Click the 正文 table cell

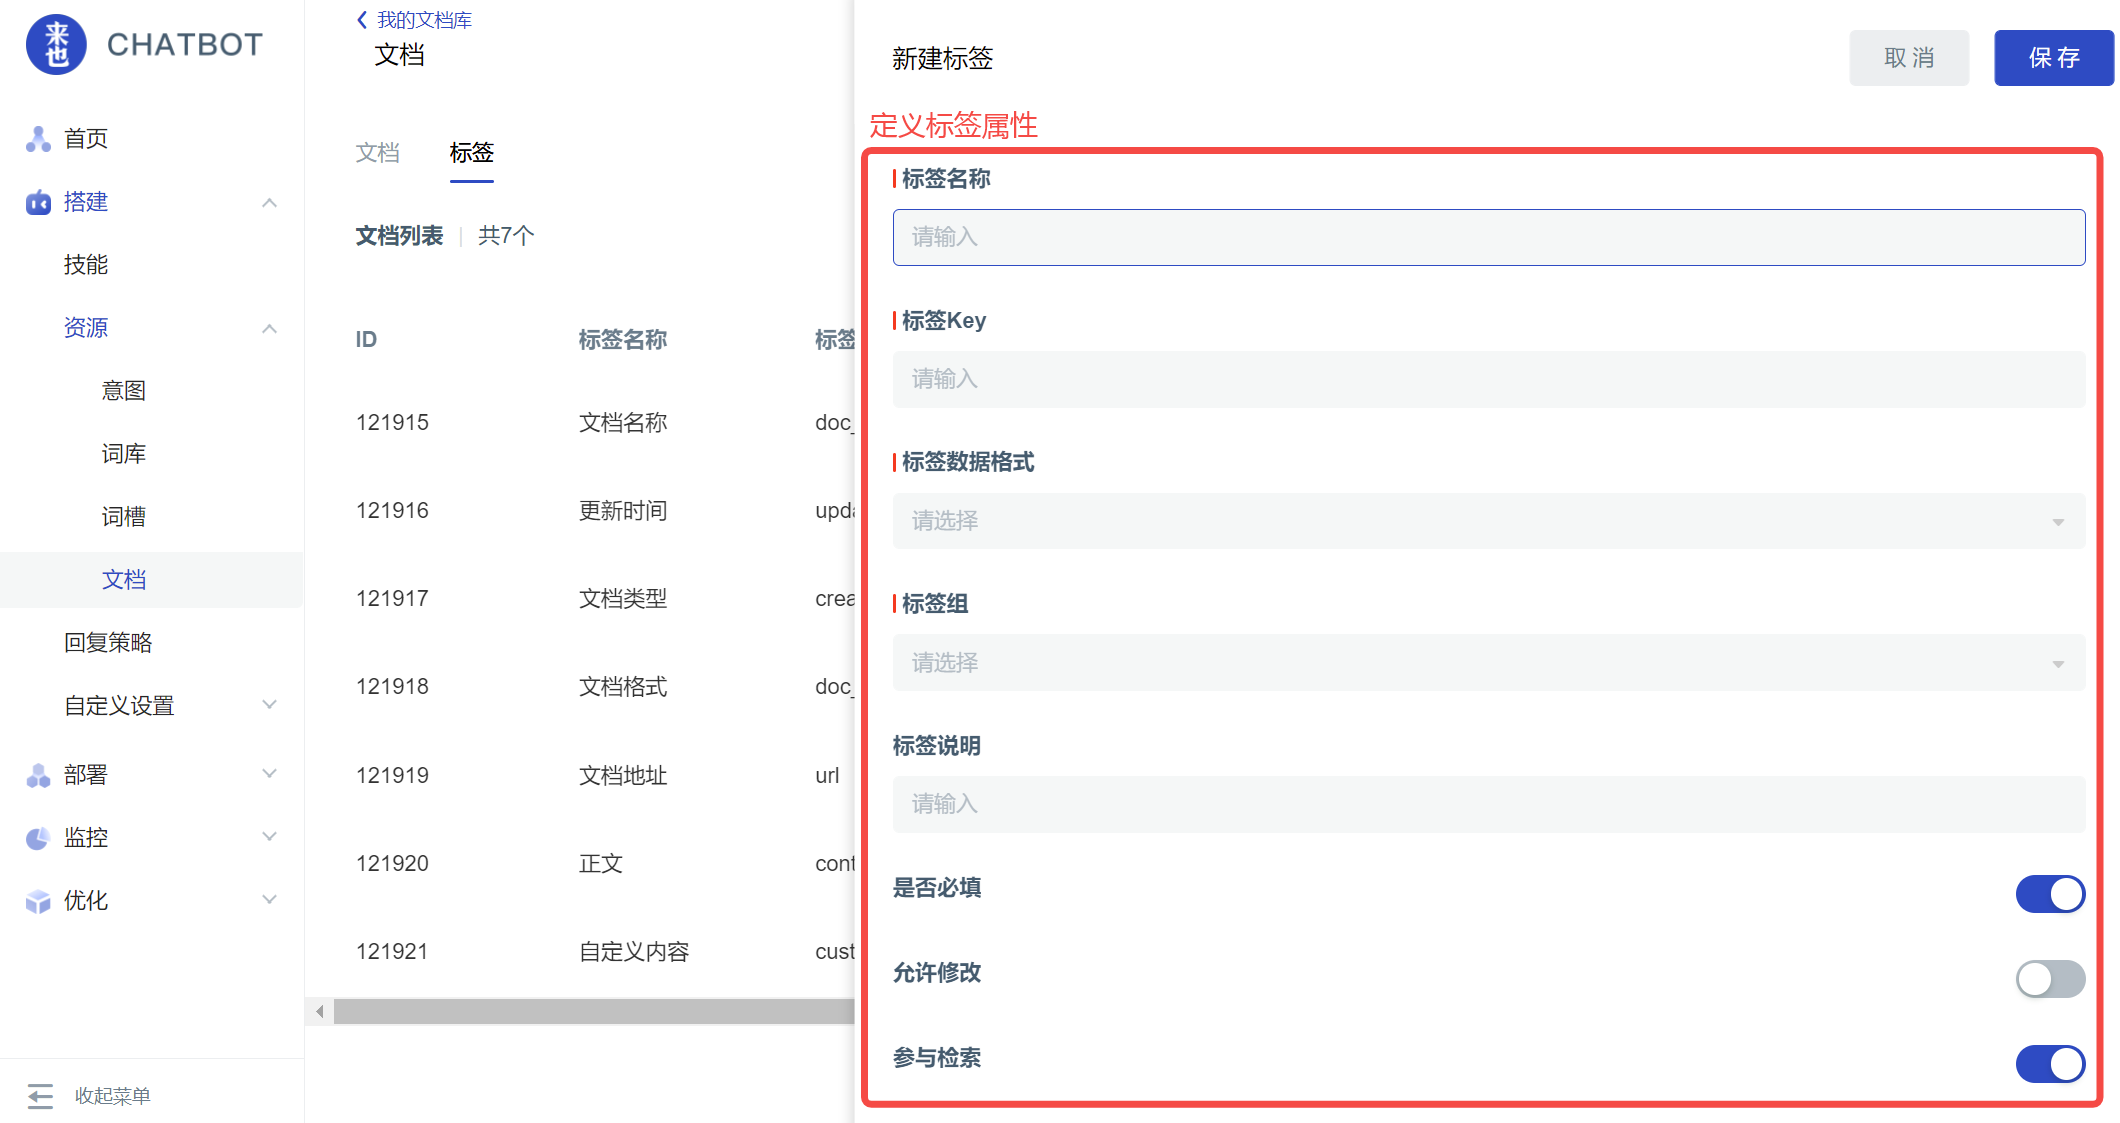pyautogui.click(x=601, y=864)
